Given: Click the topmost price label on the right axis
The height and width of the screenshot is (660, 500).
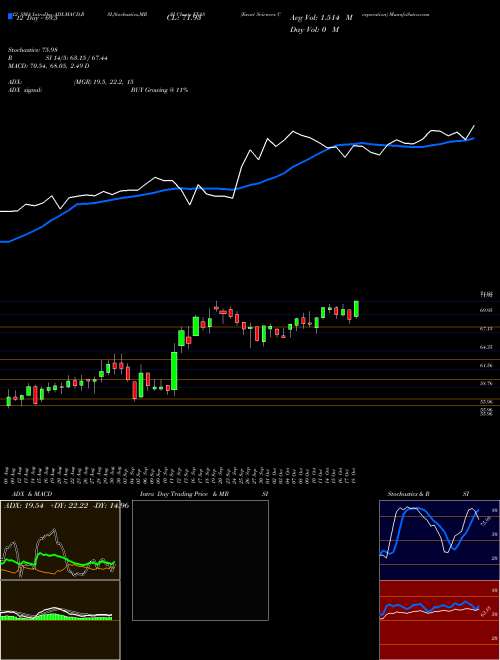Looking at the screenshot, I should (x=487, y=295).
